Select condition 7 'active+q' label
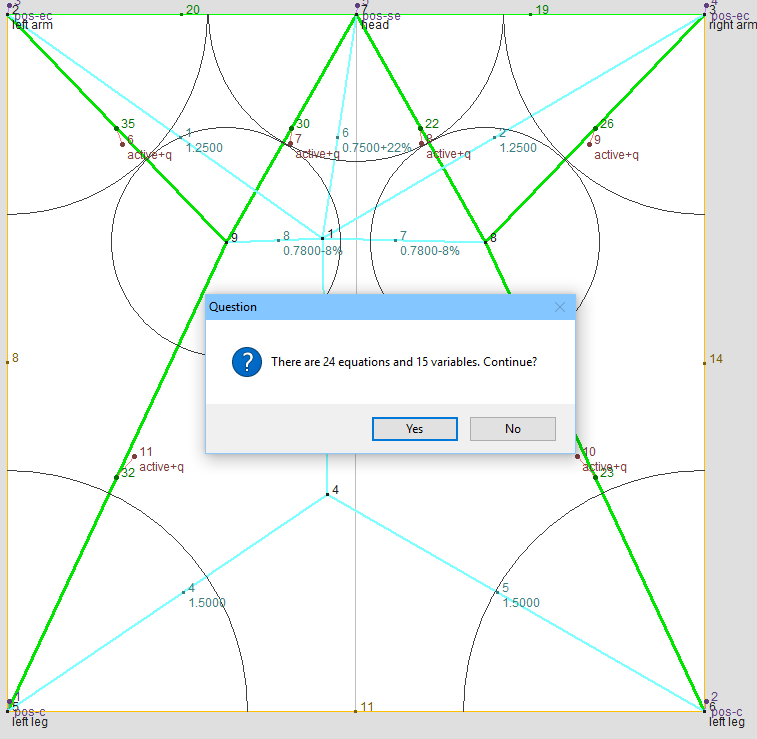The image size is (757, 739). (x=317, y=154)
